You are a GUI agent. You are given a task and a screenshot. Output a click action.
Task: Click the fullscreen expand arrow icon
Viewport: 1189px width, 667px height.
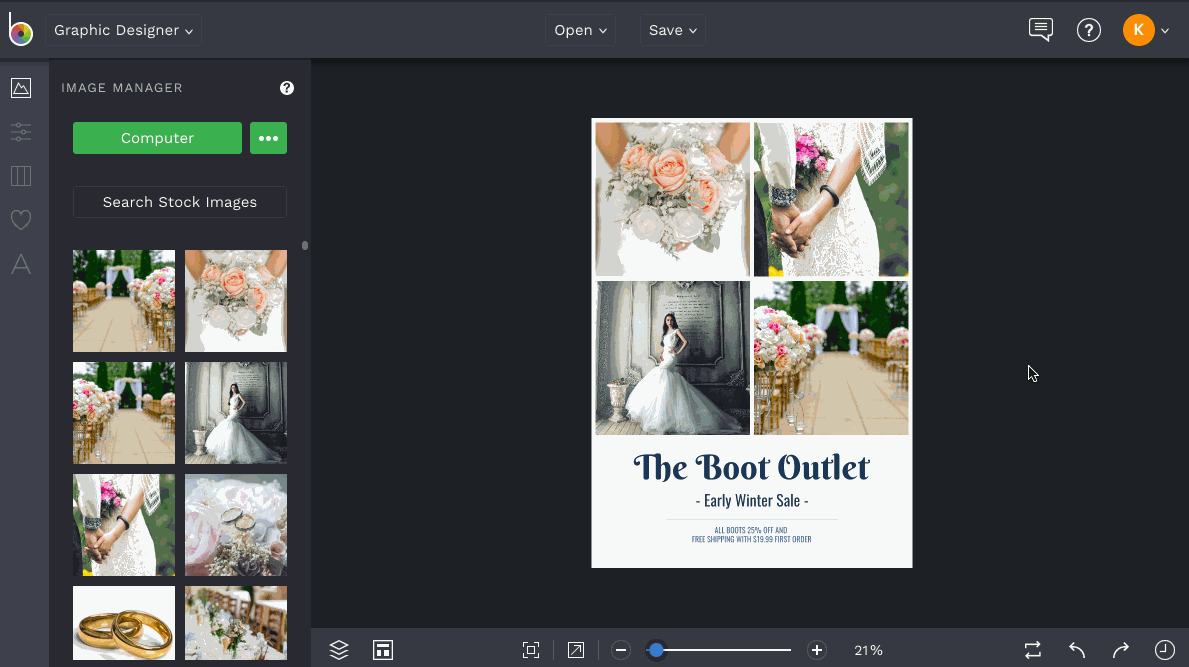pos(576,650)
